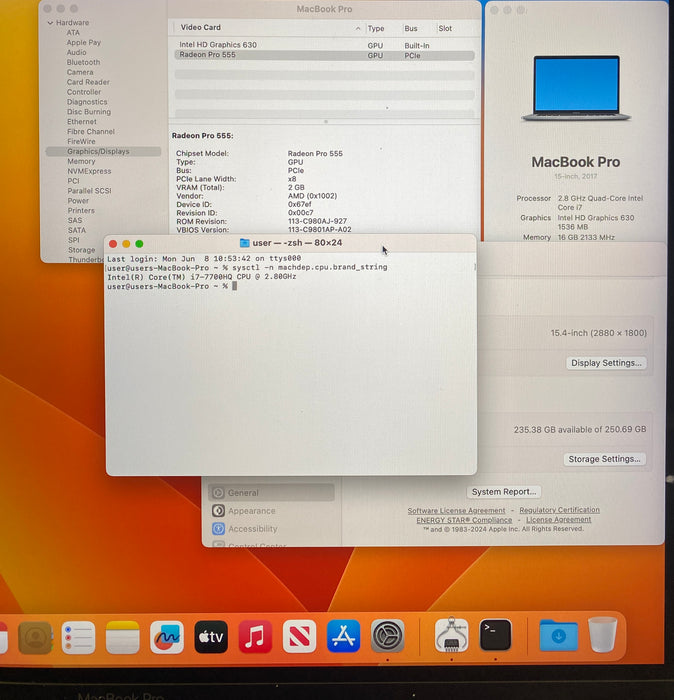Viewport: 674px width, 700px height.
Task: Select Diagnostics in hardware sidebar
Action: (87, 102)
